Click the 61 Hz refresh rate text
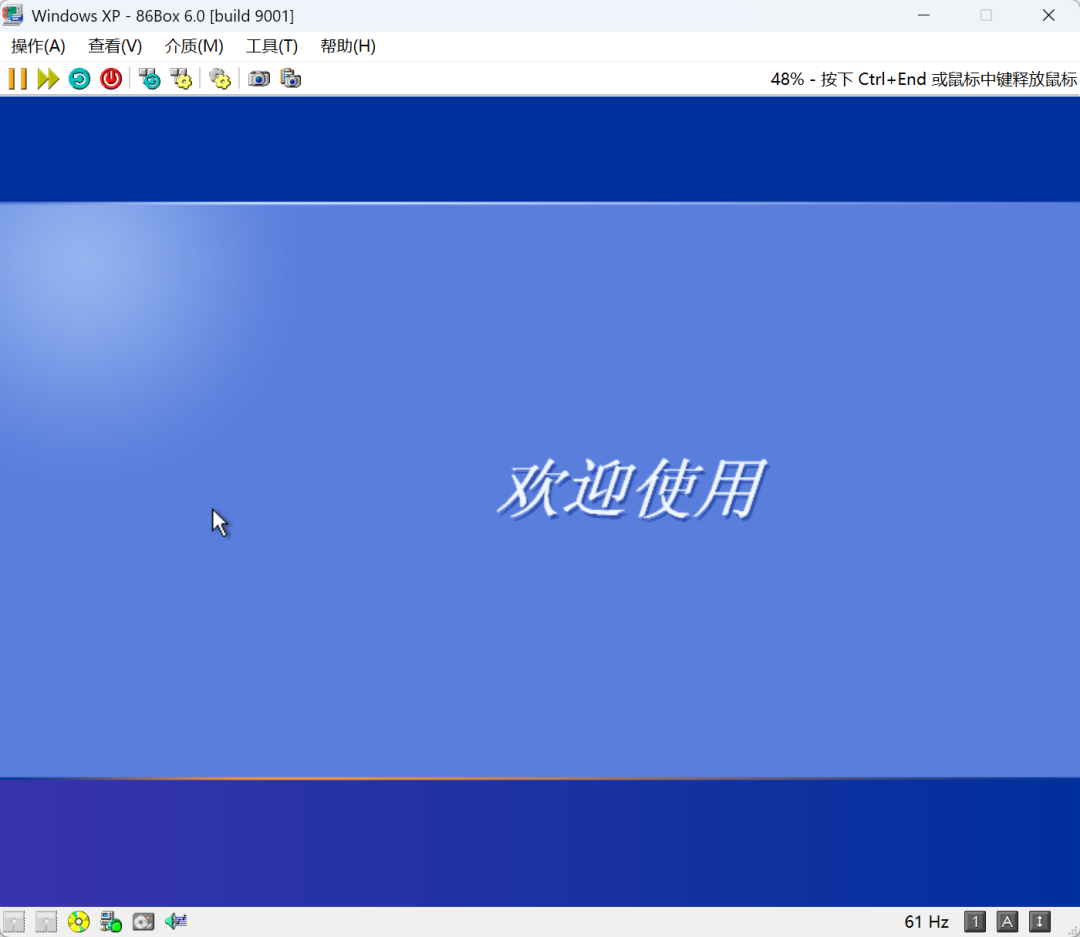This screenshot has height=937, width=1080. (x=926, y=922)
